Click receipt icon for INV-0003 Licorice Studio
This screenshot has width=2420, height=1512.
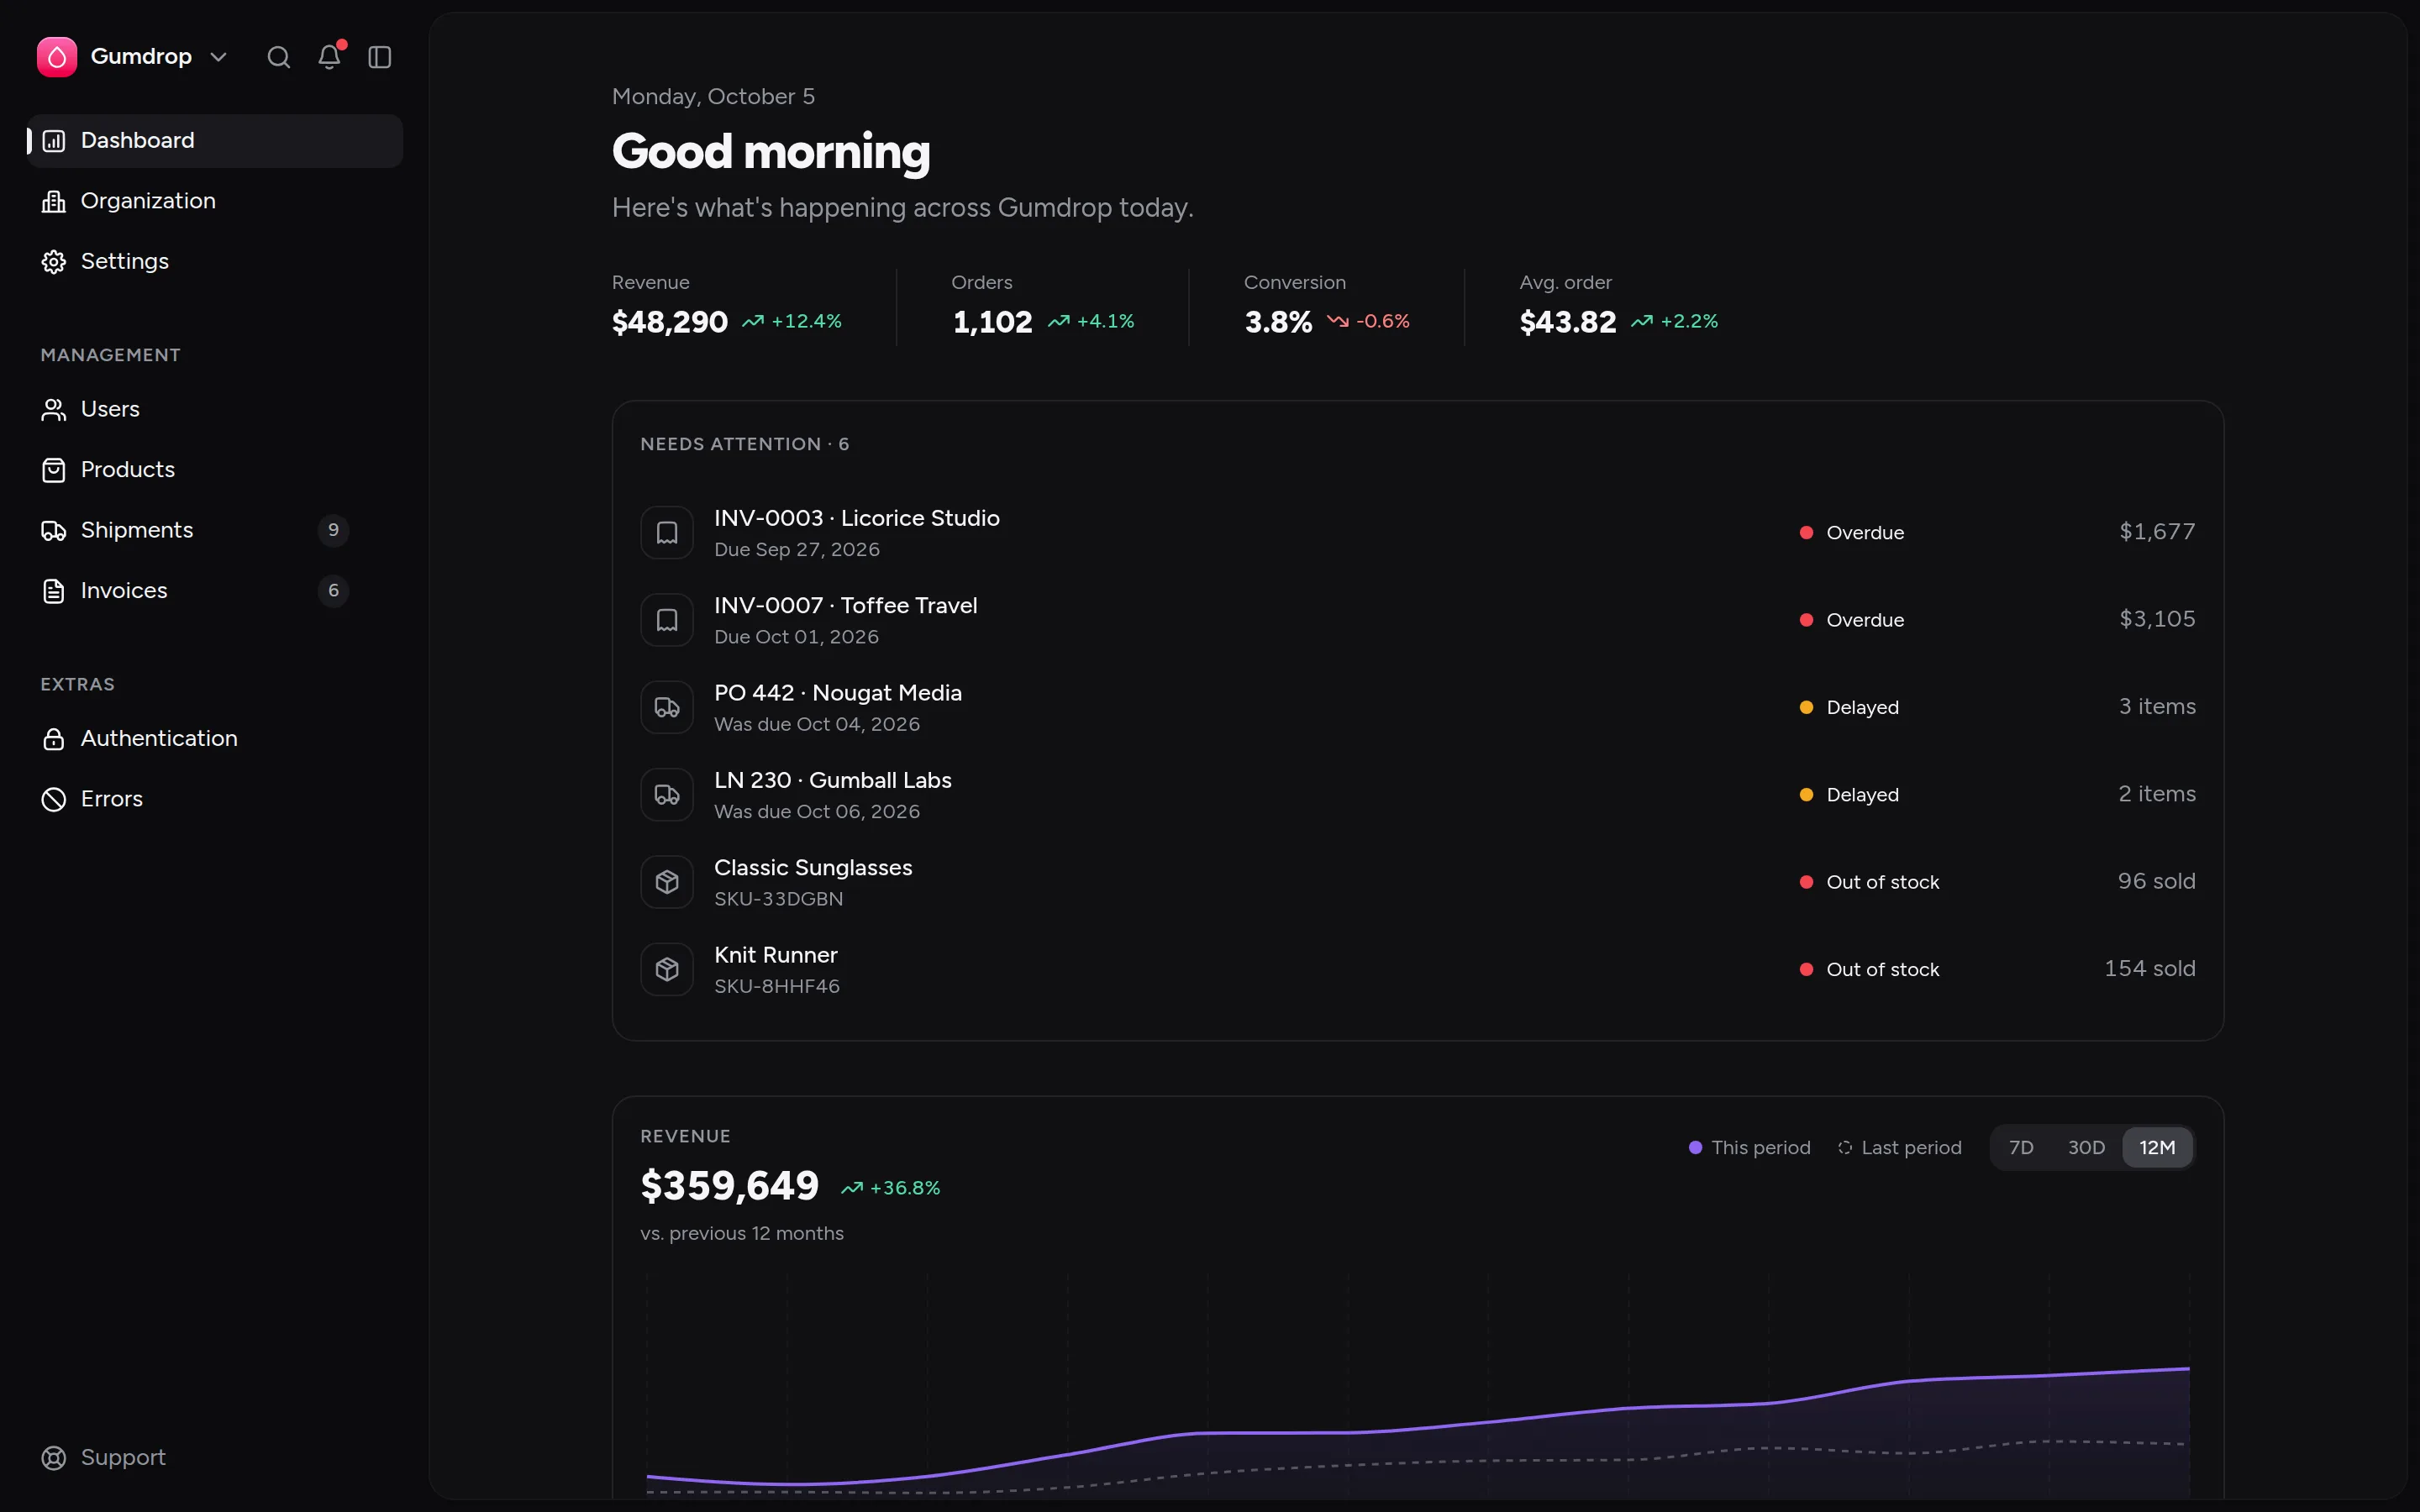click(667, 533)
